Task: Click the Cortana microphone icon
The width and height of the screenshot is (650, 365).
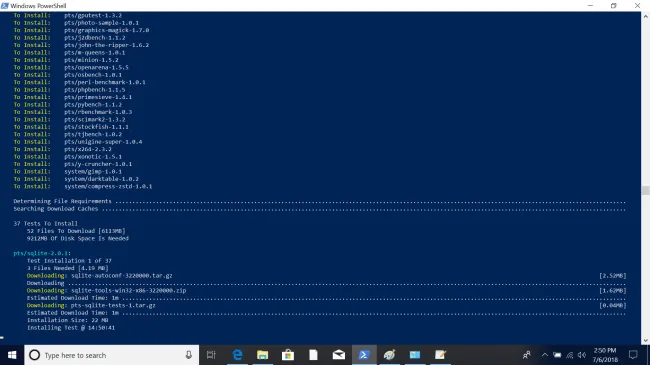Action: (189, 355)
